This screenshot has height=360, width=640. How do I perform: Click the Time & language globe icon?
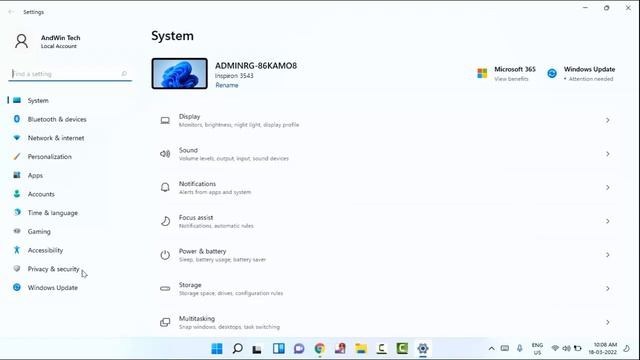point(17,212)
